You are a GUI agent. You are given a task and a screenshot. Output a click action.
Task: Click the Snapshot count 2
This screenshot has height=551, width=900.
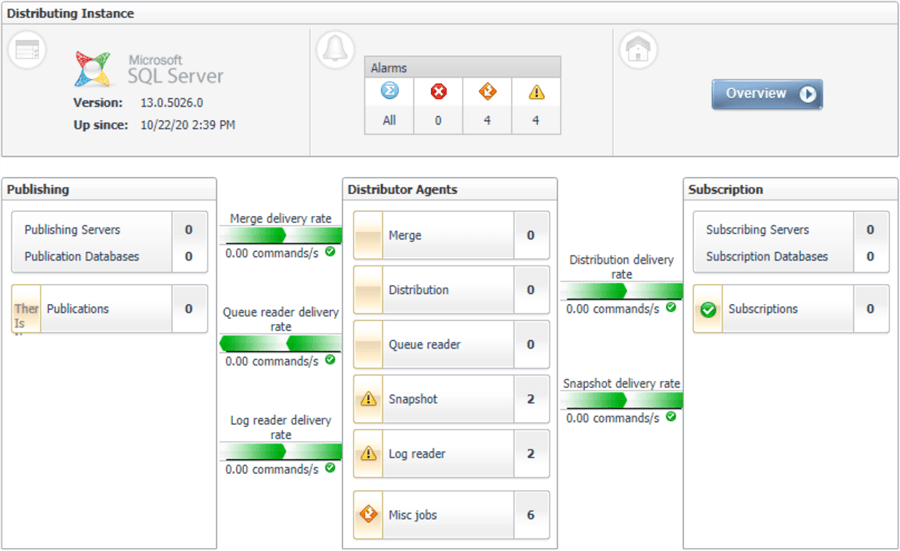click(x=531, y=399)
